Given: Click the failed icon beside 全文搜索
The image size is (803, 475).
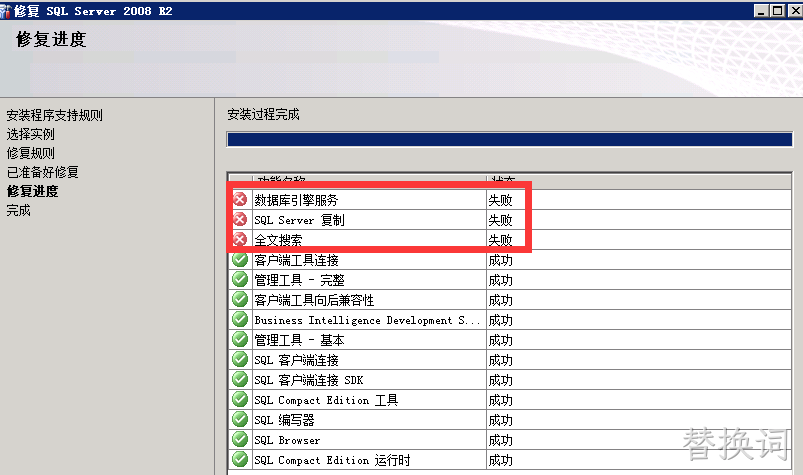Looking at the screenshot, I should [x=240, y=239].
